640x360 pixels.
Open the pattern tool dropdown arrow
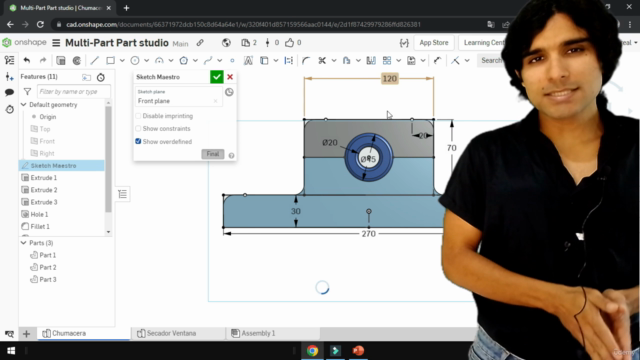[x=399, y=60]
